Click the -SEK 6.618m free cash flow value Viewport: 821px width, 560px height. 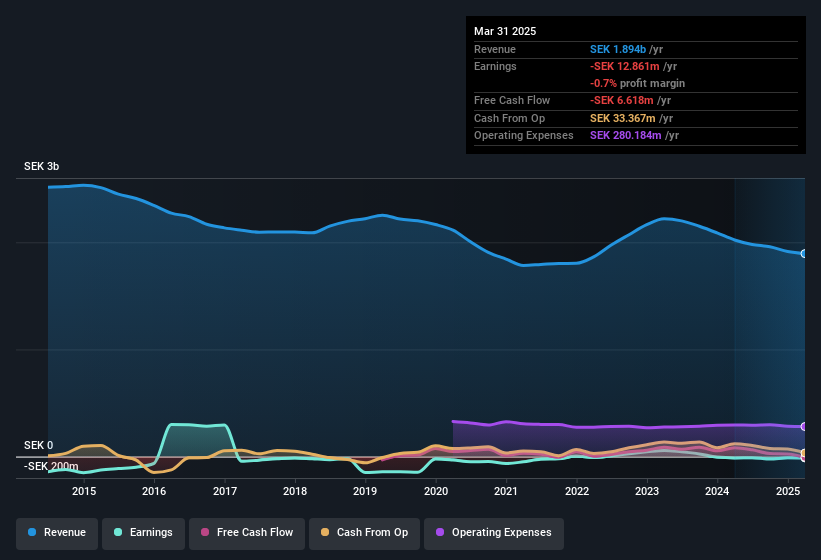(622, 100)
